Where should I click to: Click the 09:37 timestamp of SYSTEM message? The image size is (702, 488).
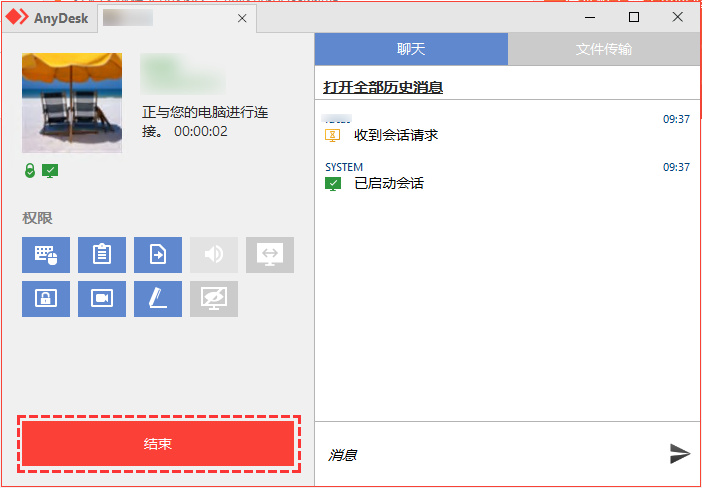point(676,167)
